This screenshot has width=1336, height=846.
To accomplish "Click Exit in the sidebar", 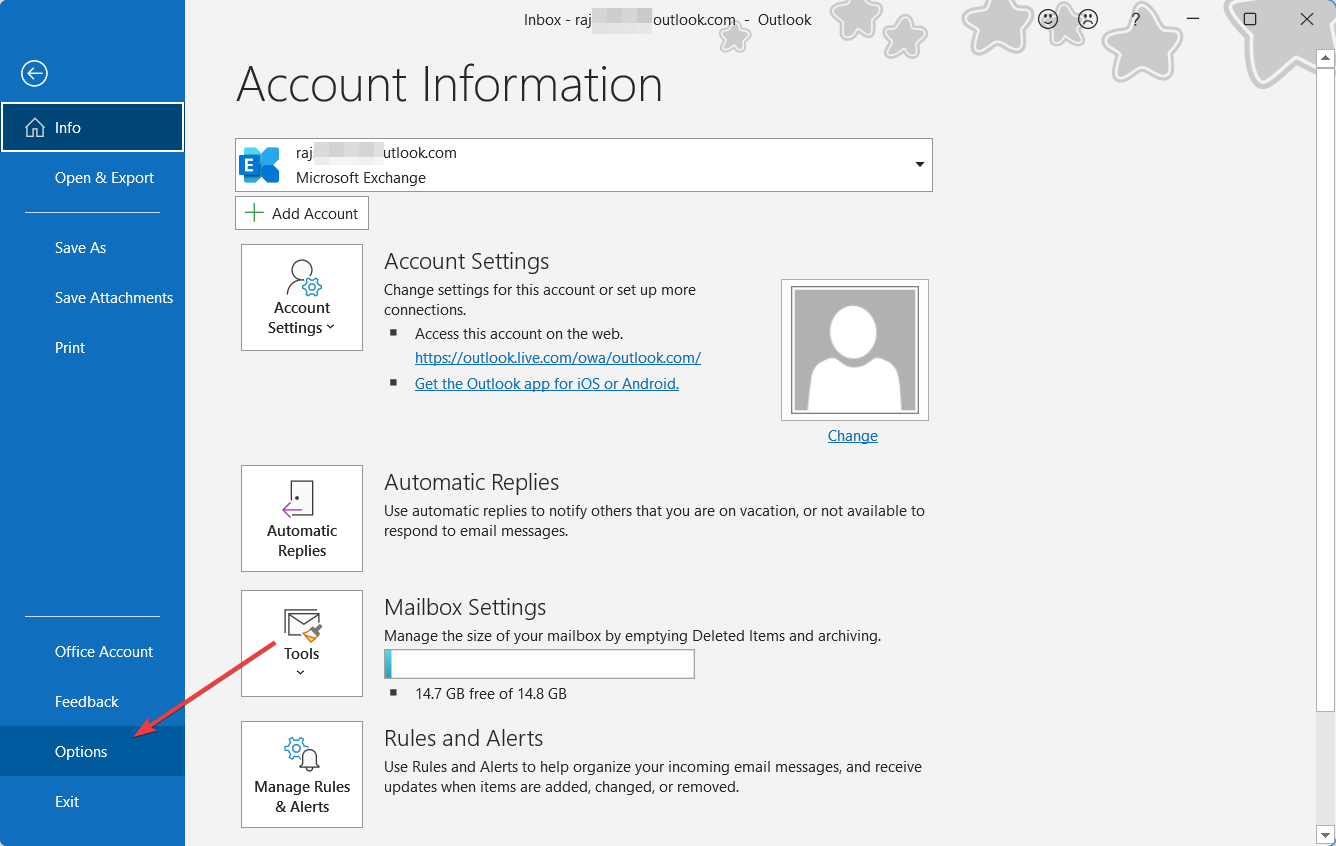I will [92, 802].
